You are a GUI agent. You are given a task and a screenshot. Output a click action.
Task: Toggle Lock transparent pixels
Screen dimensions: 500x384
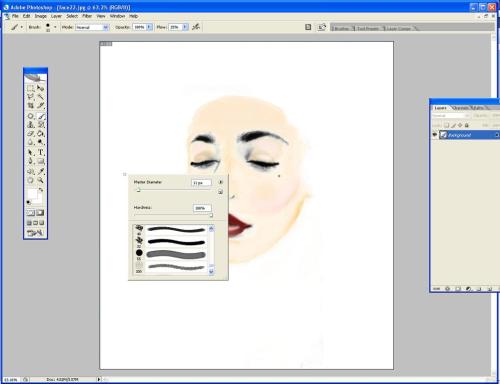point(447,125)
